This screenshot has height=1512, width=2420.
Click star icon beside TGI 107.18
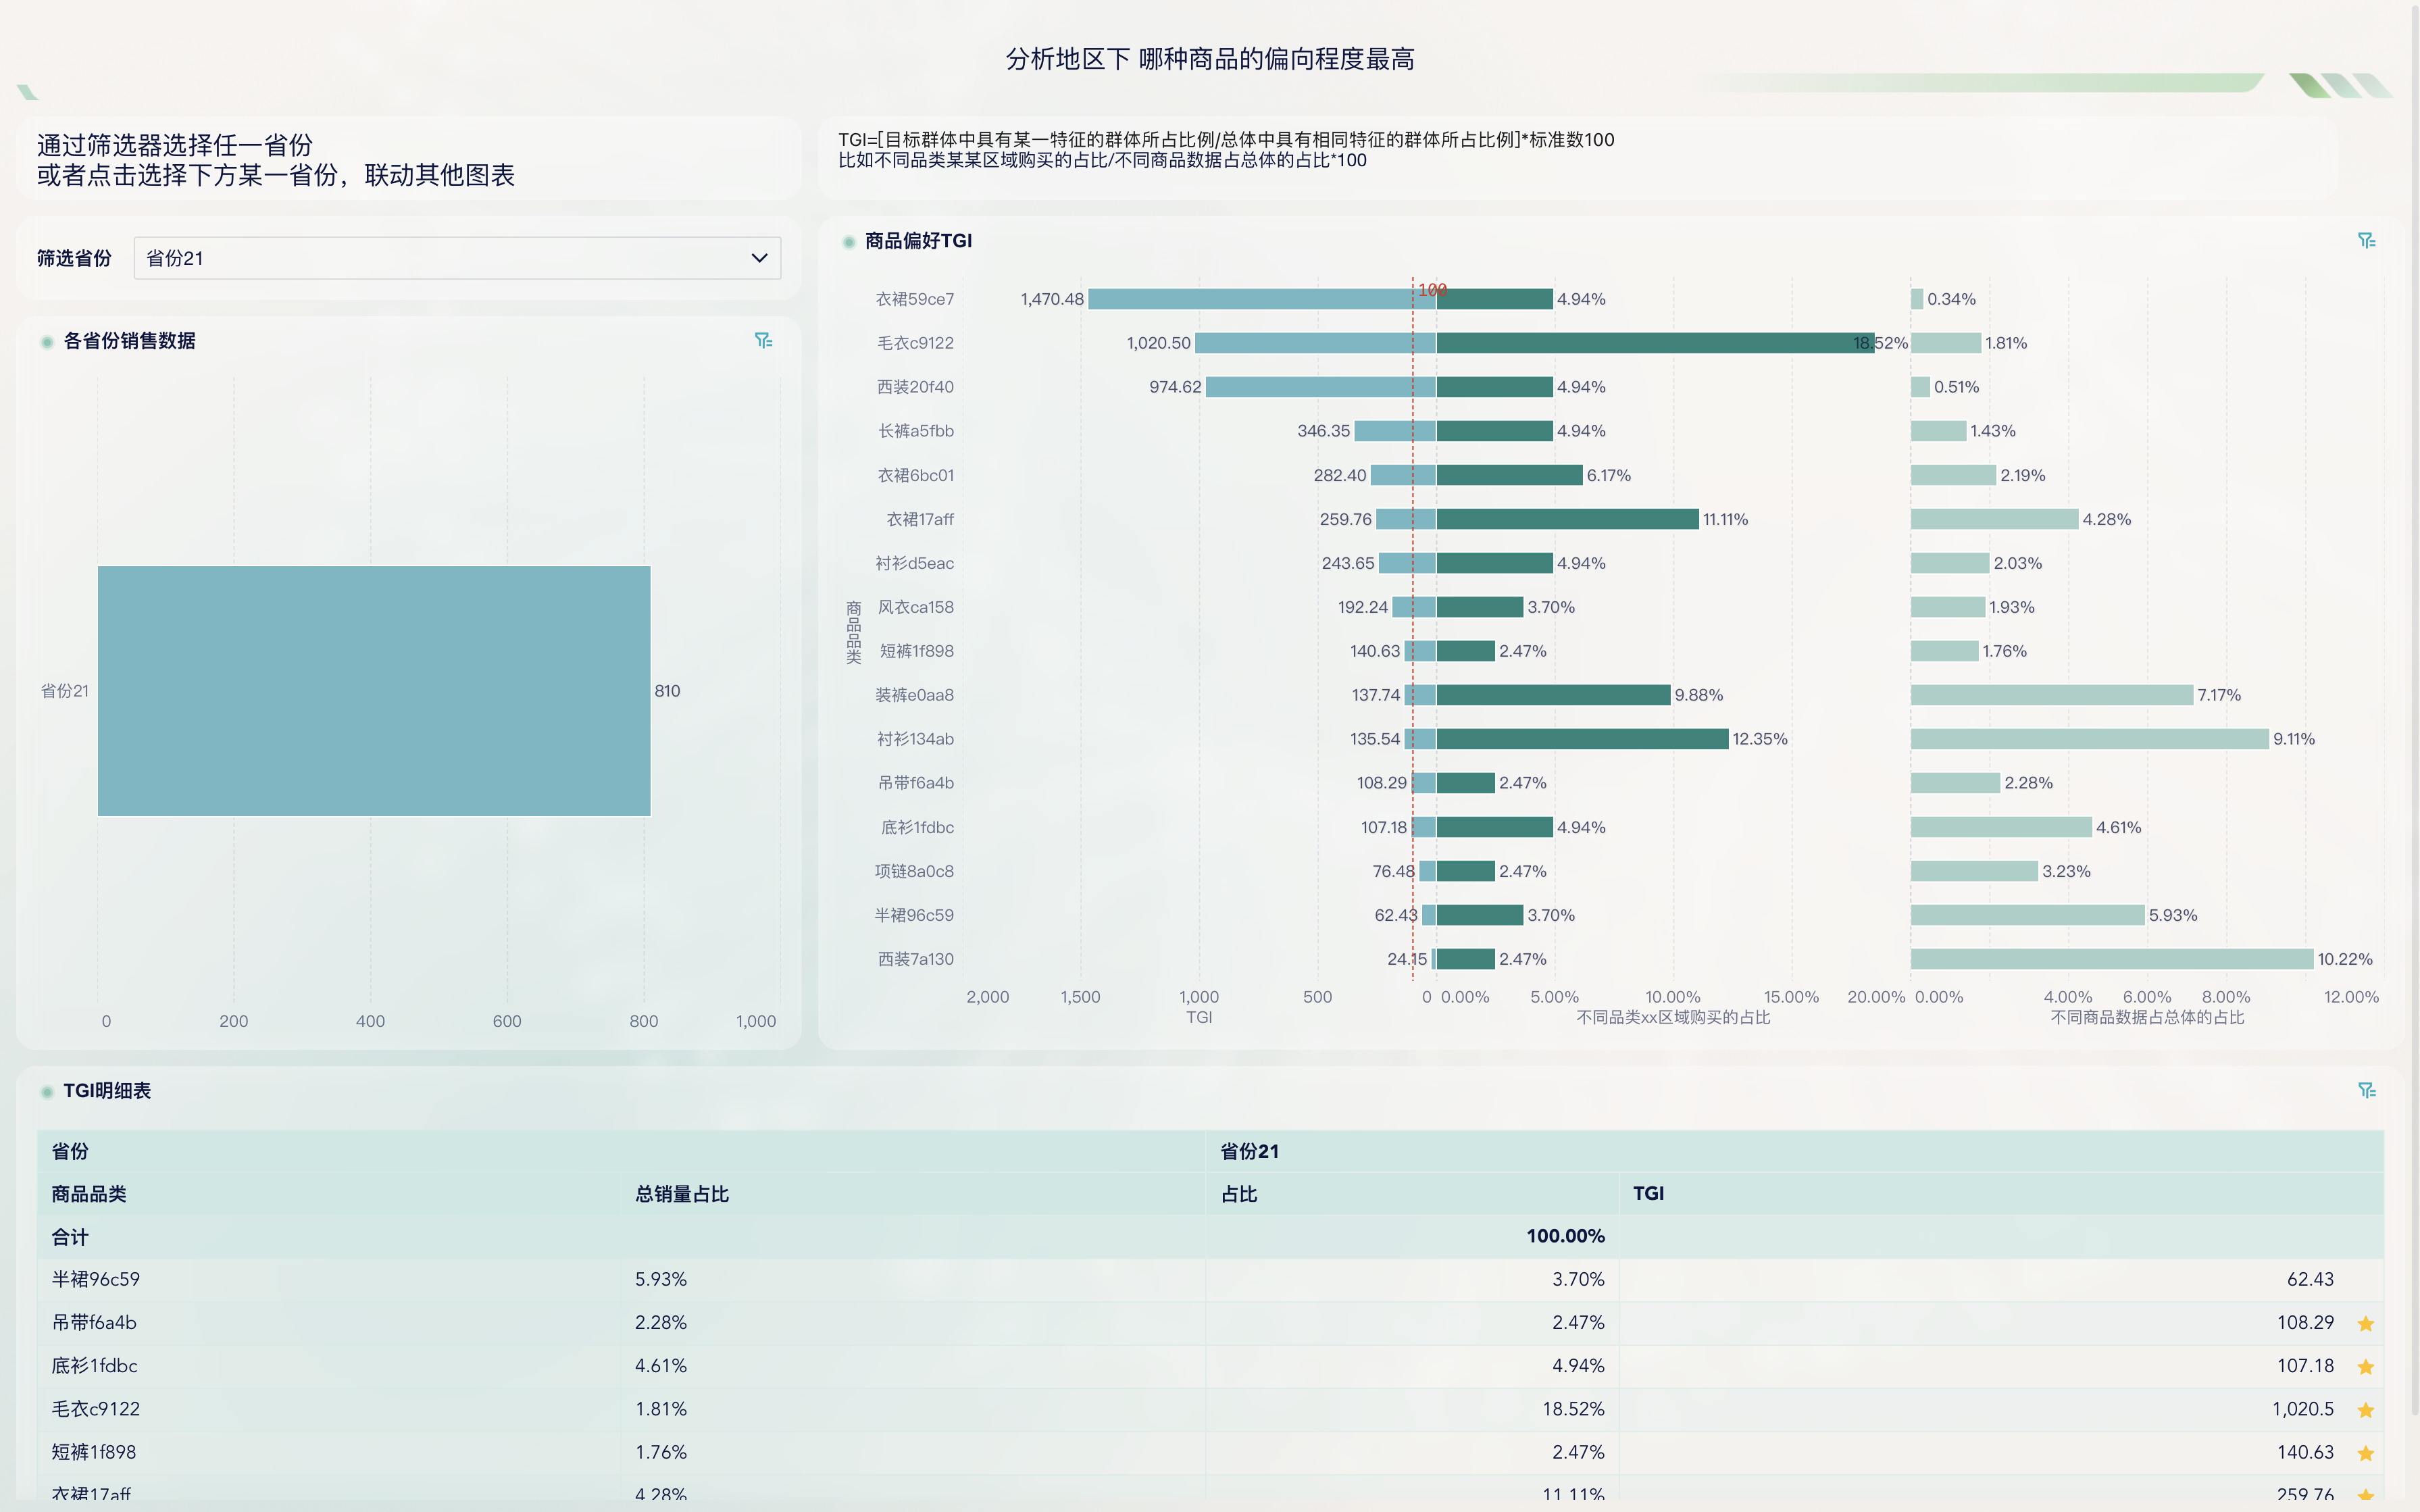2365,1366
